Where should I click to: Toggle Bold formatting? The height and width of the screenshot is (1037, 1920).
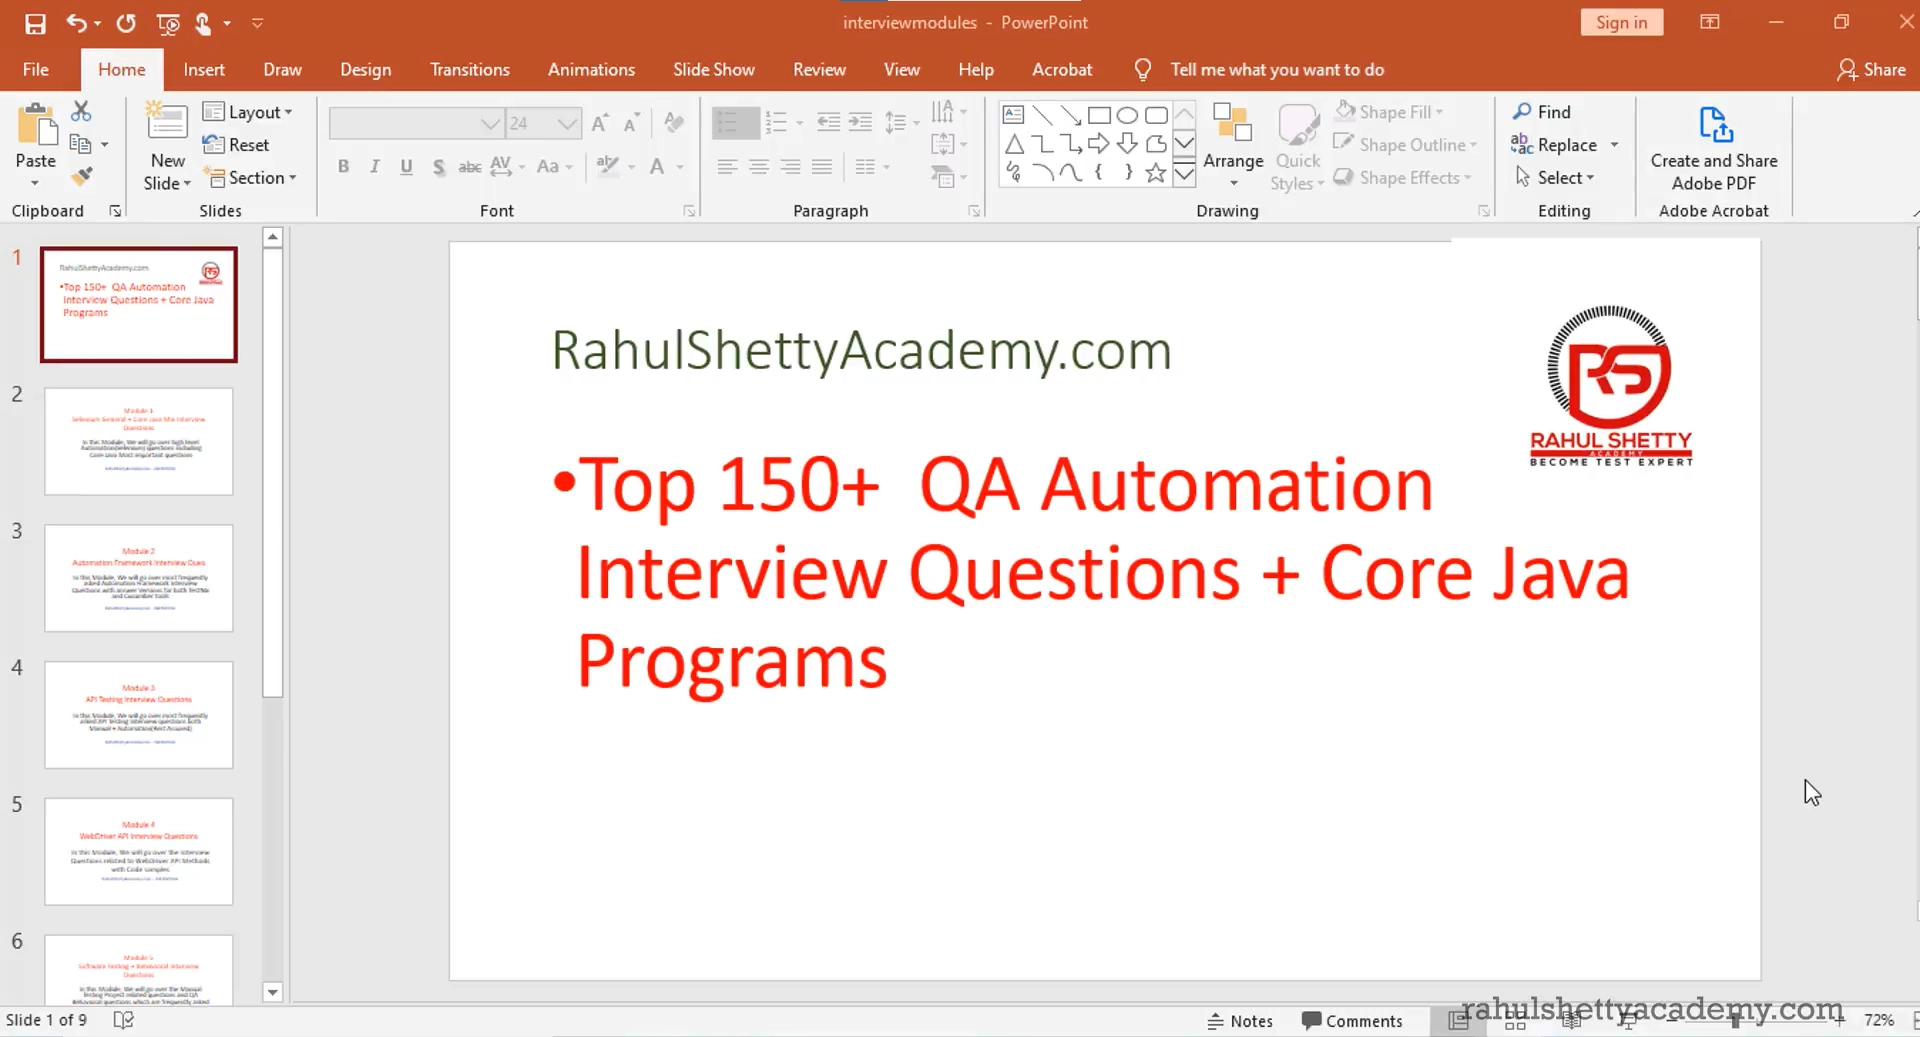pos(343,166)
